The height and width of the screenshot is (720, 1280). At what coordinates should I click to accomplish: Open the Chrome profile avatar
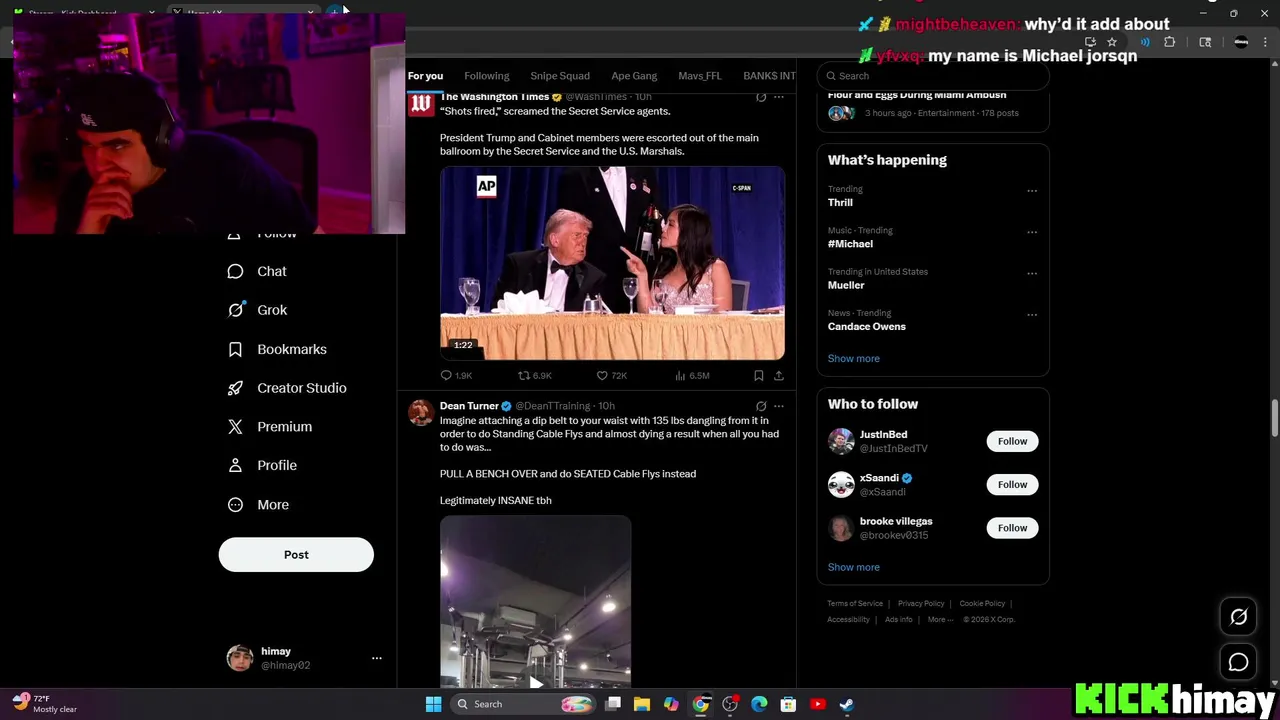pos(1241,42)
